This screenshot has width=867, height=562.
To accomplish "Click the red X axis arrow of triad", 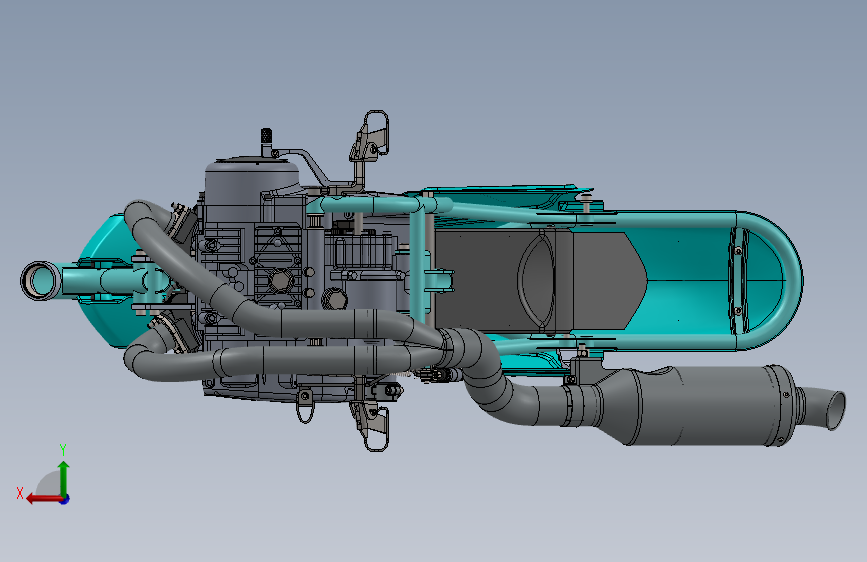I will click(43, 499).
